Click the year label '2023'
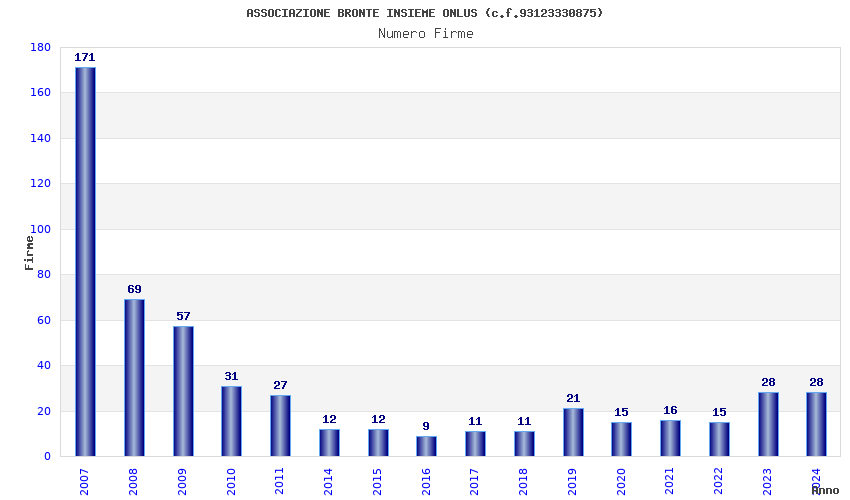Viewport: 850px width, 500px height. 767,482
